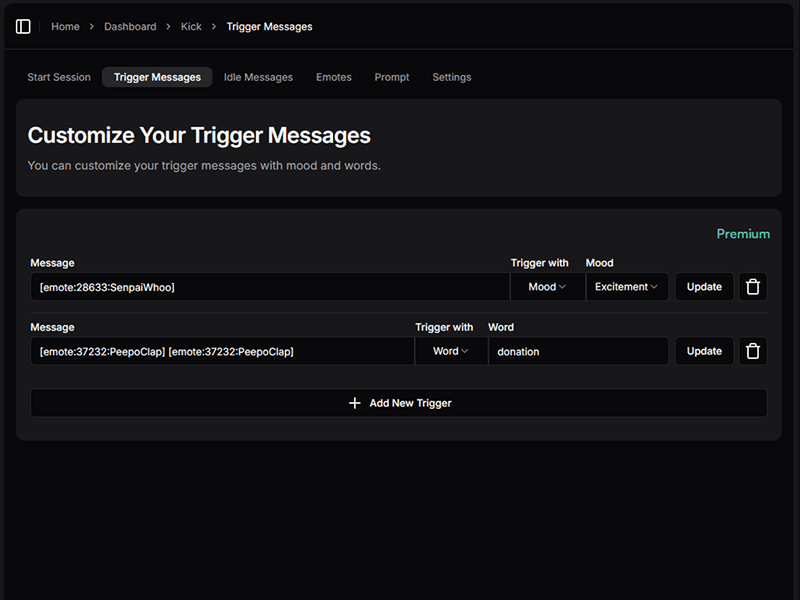Switch to the Idle Messages tab
The height and width of the screenshot is (600, 800).
click(258, 77)
